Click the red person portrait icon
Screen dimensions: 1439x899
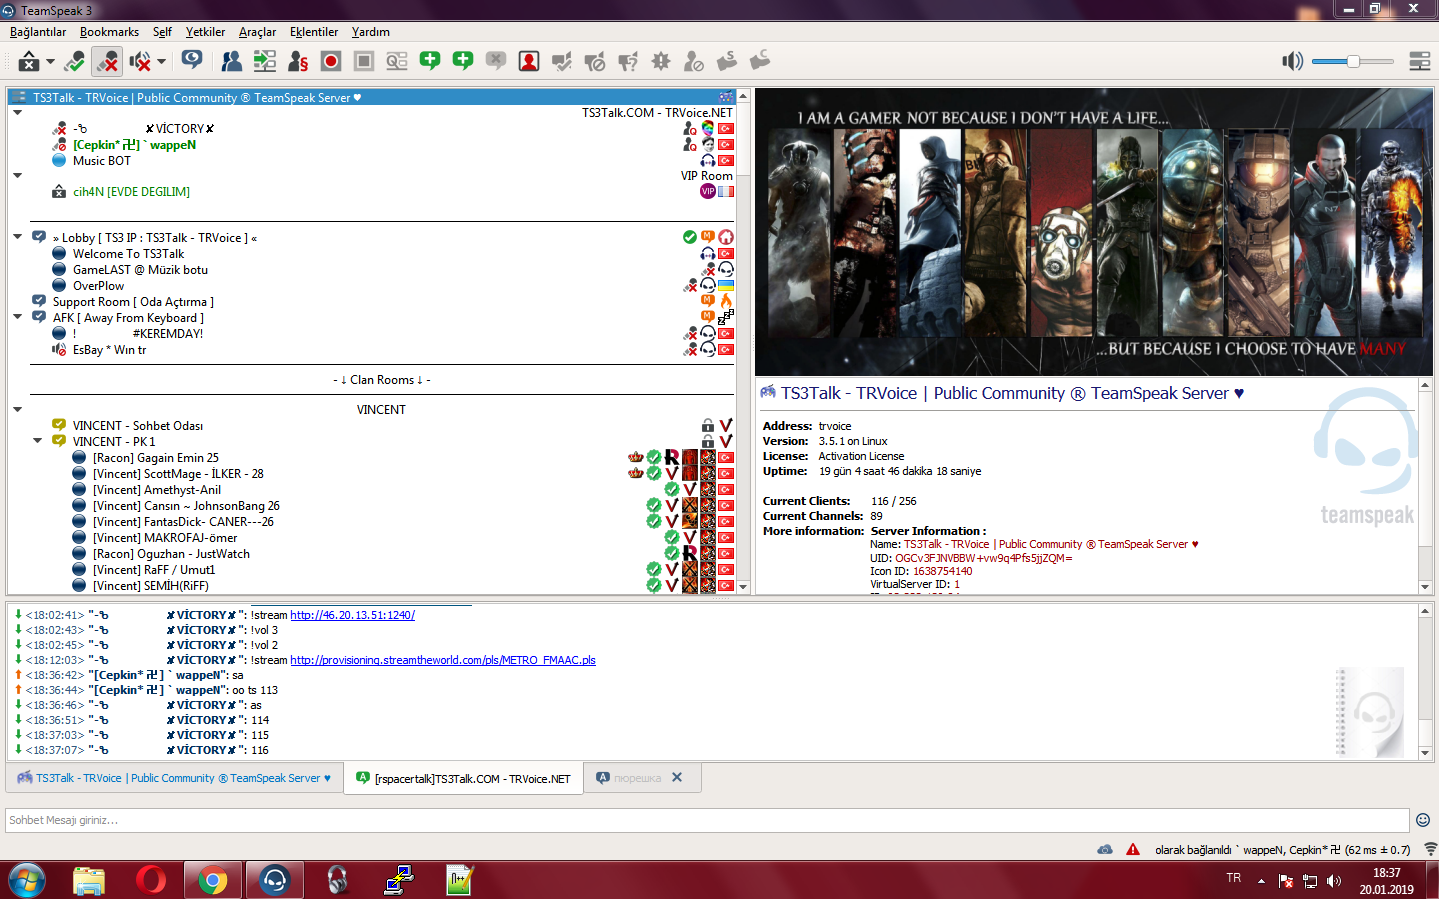pyautogui.click(x=529, y=62)
